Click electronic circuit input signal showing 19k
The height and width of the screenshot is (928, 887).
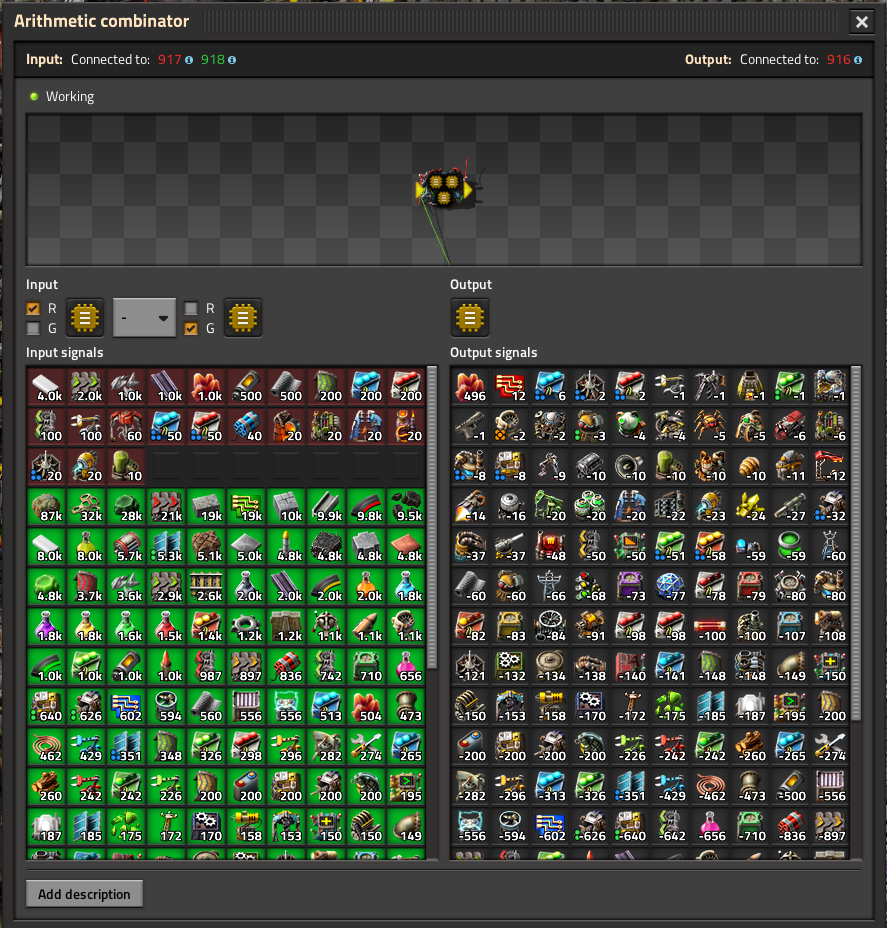(247, 506)
